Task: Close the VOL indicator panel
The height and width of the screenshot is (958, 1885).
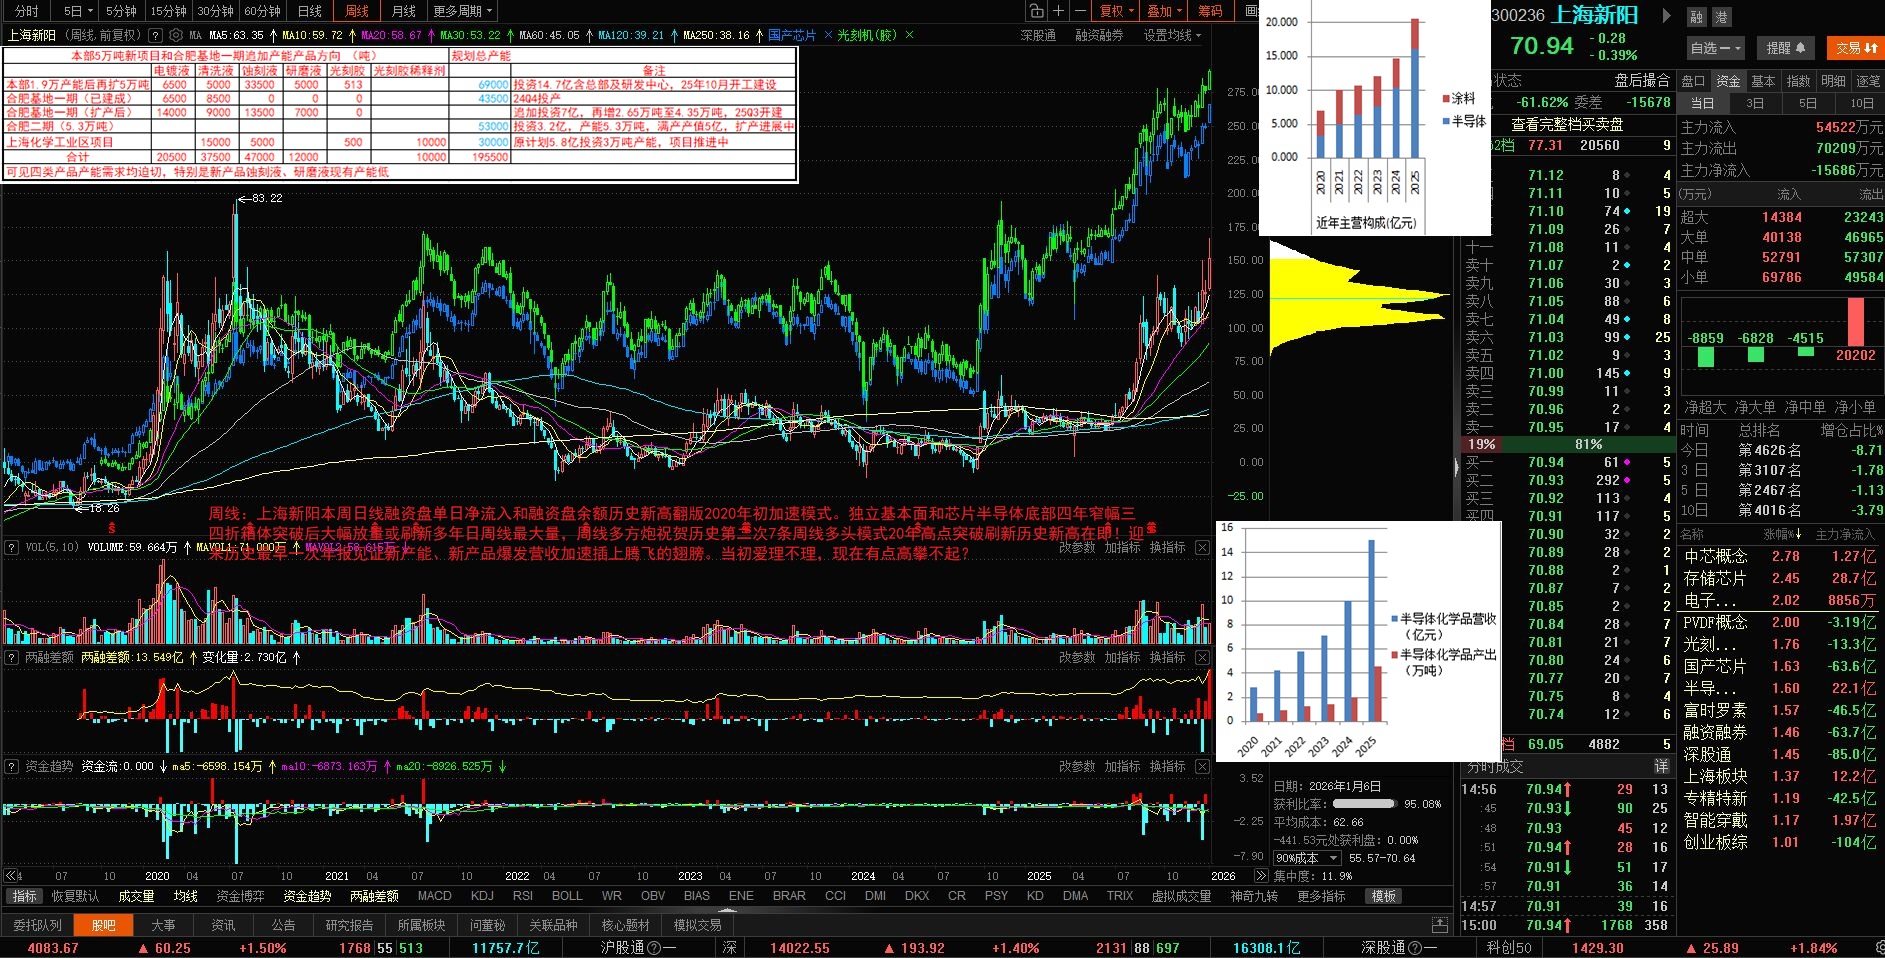Action: coord(1202,547)
